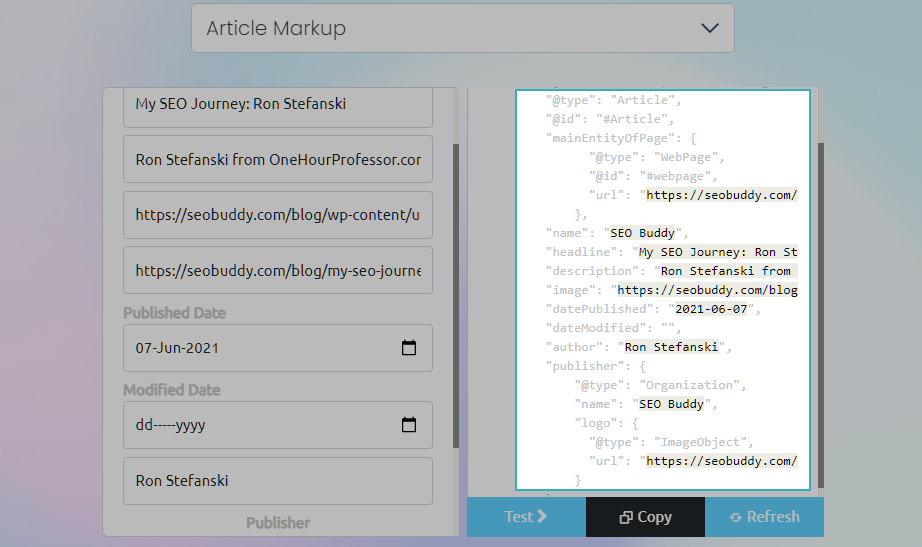The height and width of the screenshot is (547, 922).
Task: Click the 'Modified Date' label
Action: click(172, 390)
